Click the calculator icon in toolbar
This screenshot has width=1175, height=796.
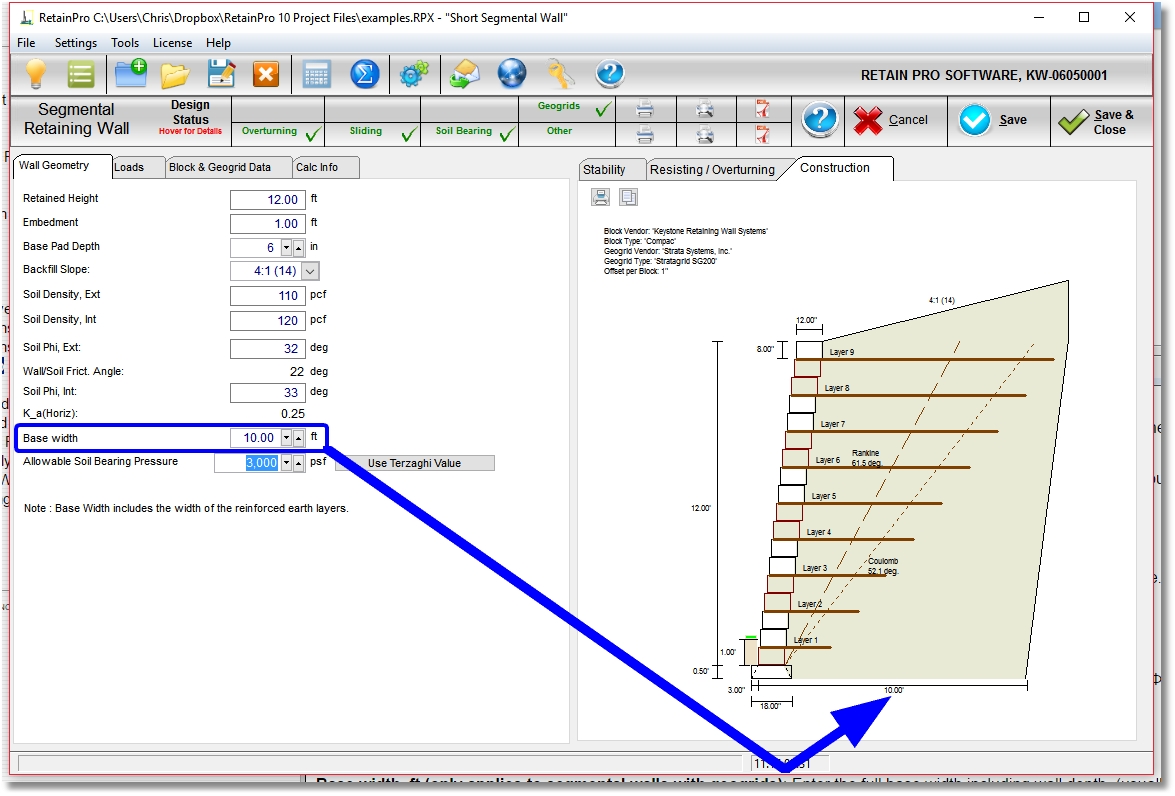click(x=317, y=74)
